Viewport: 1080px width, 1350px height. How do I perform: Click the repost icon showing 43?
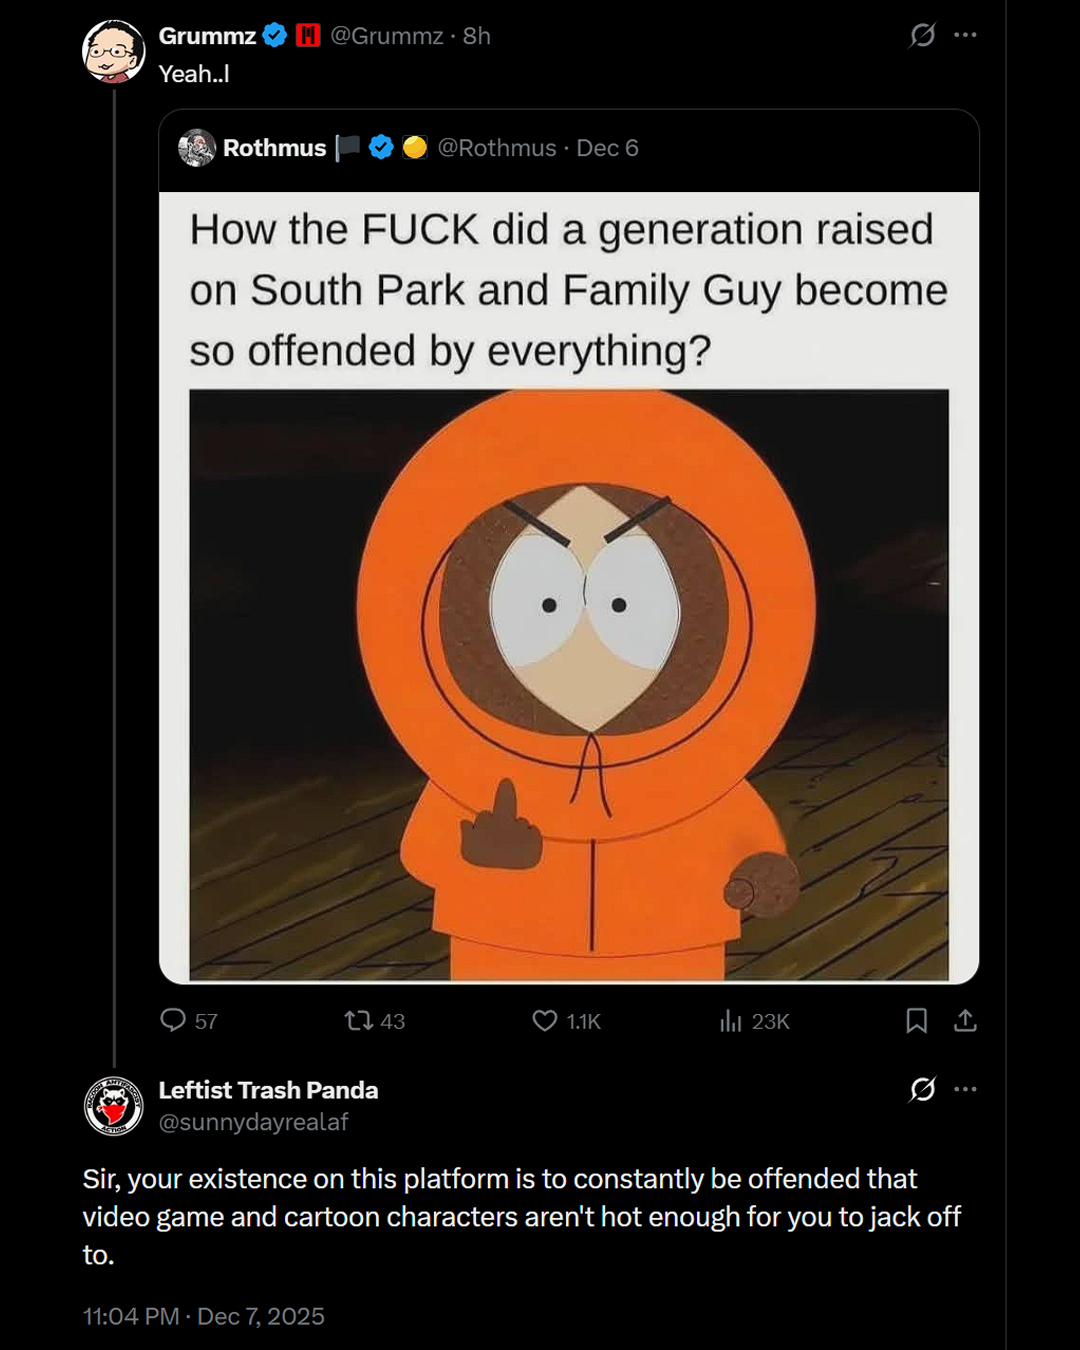coord(358,1020)
